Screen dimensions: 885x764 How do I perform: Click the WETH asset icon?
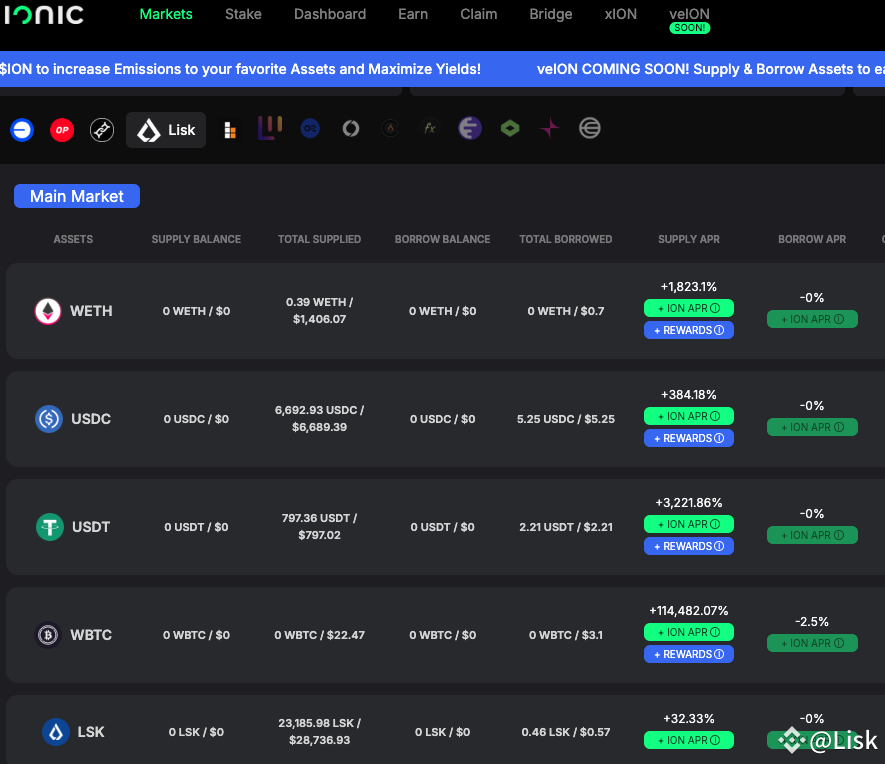click(x=47, y=311)
